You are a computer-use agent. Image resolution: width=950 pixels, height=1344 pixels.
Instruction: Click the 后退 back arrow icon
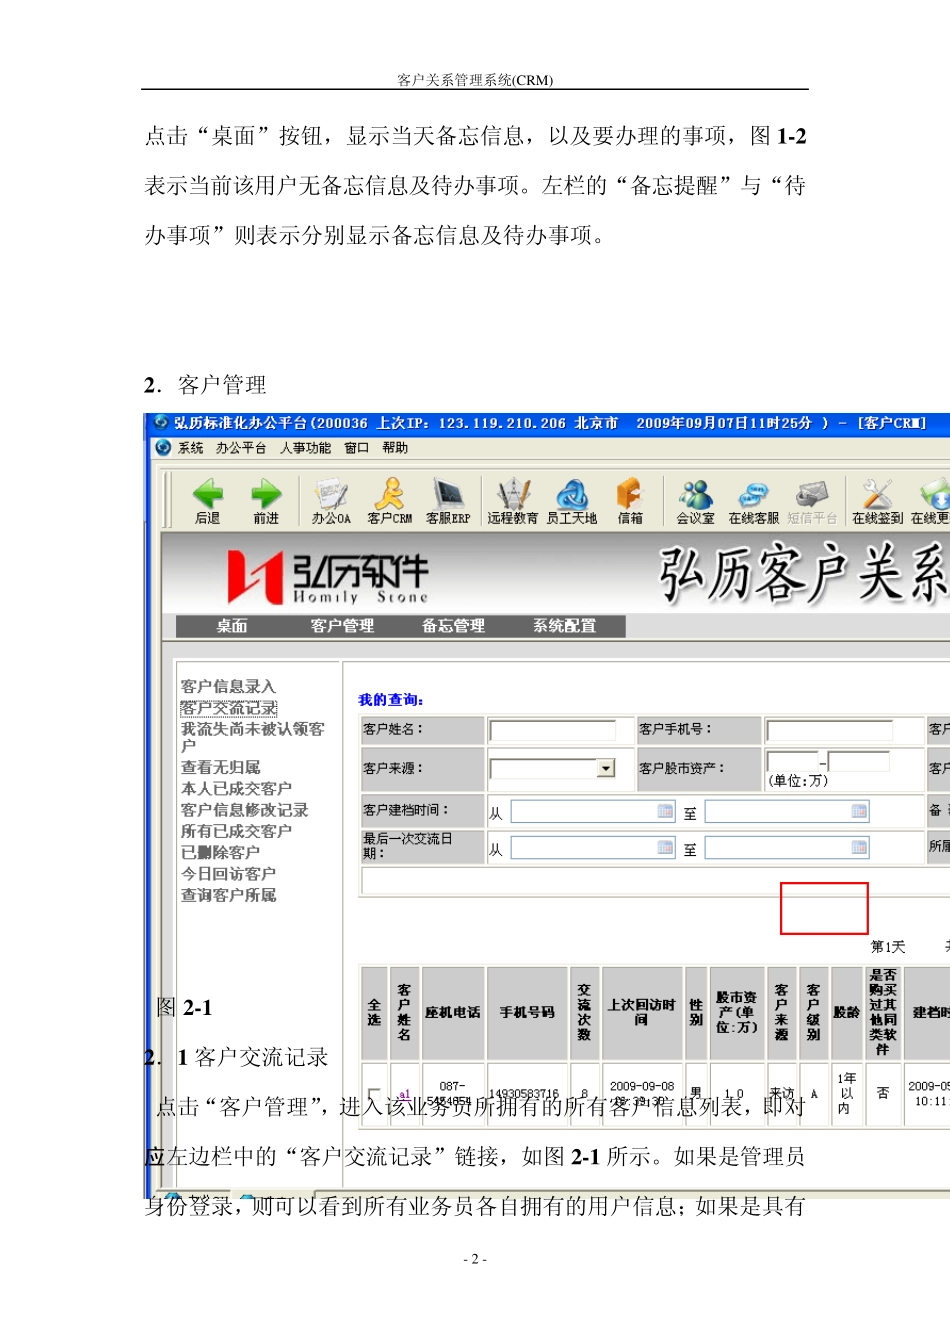tap(208, 494)
